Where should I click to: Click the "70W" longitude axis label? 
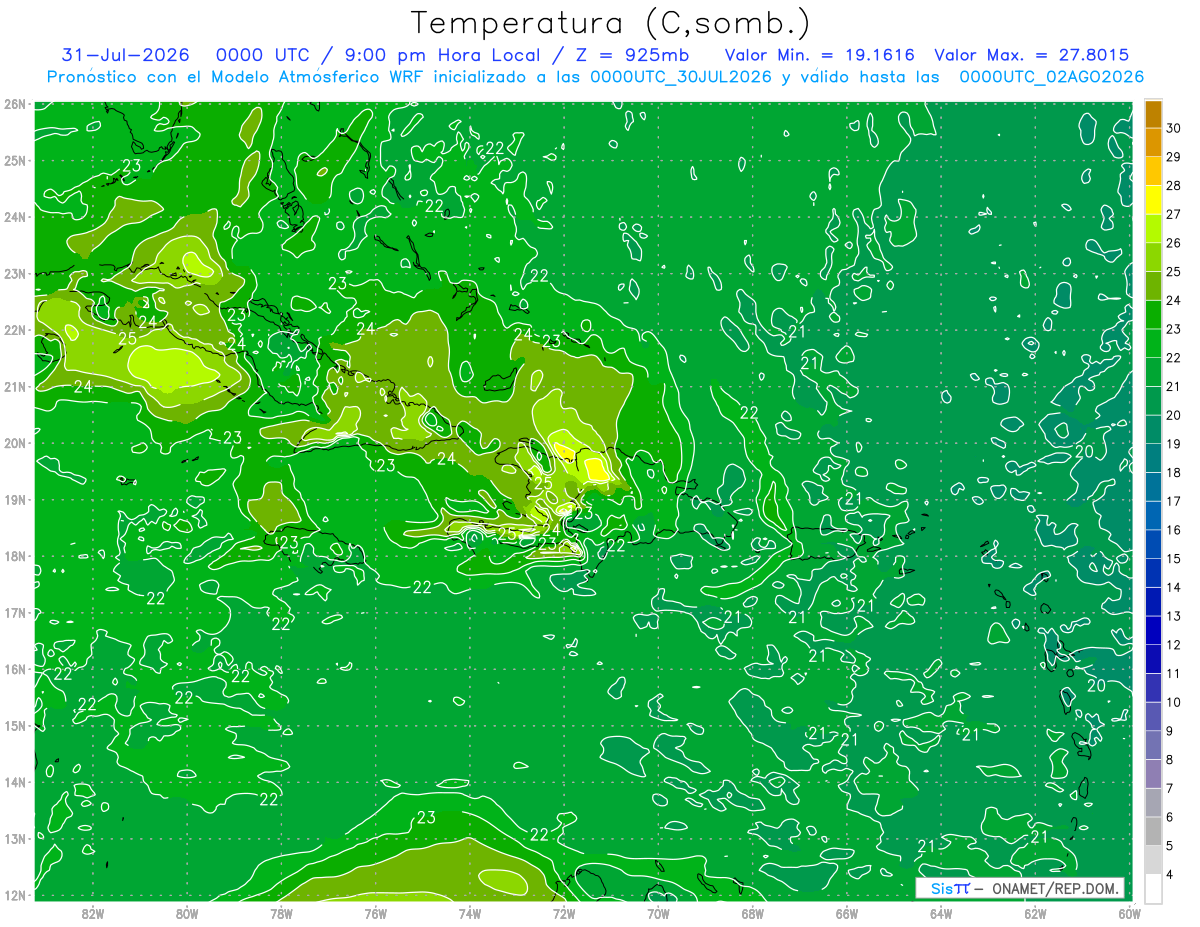pyautogui.click(x=658, y=913)
